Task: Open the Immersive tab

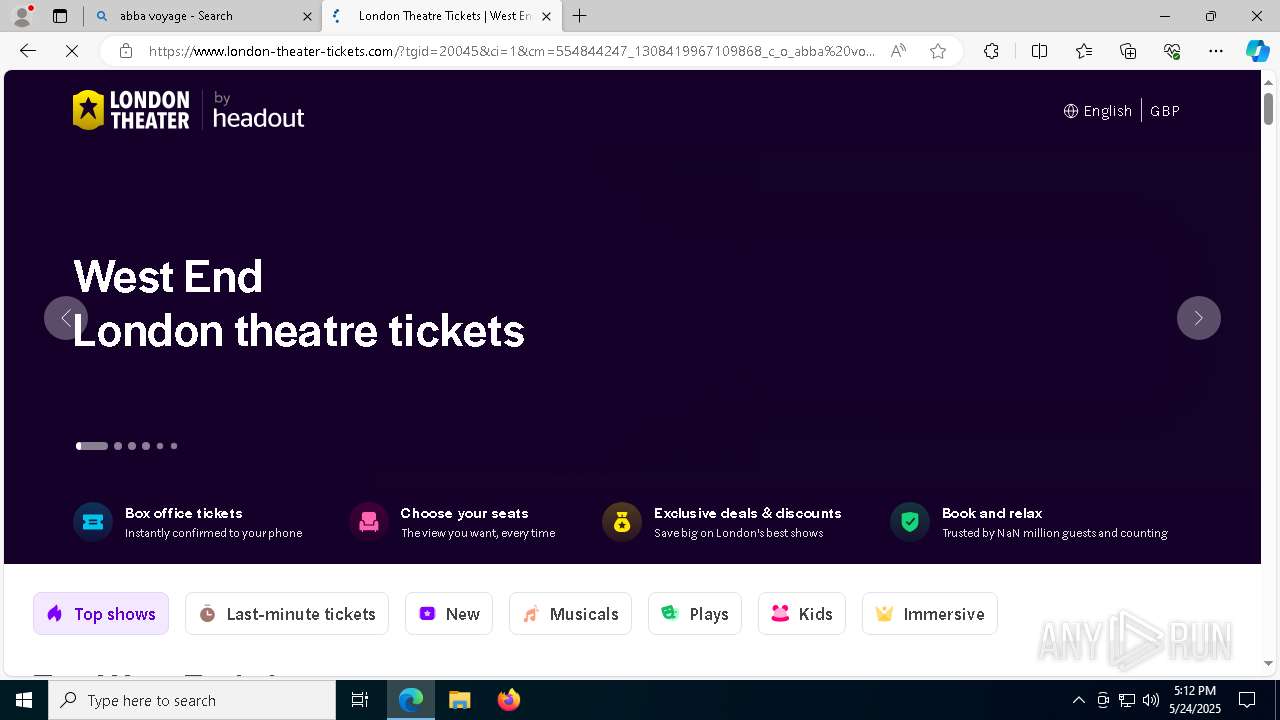Action: 930,614
